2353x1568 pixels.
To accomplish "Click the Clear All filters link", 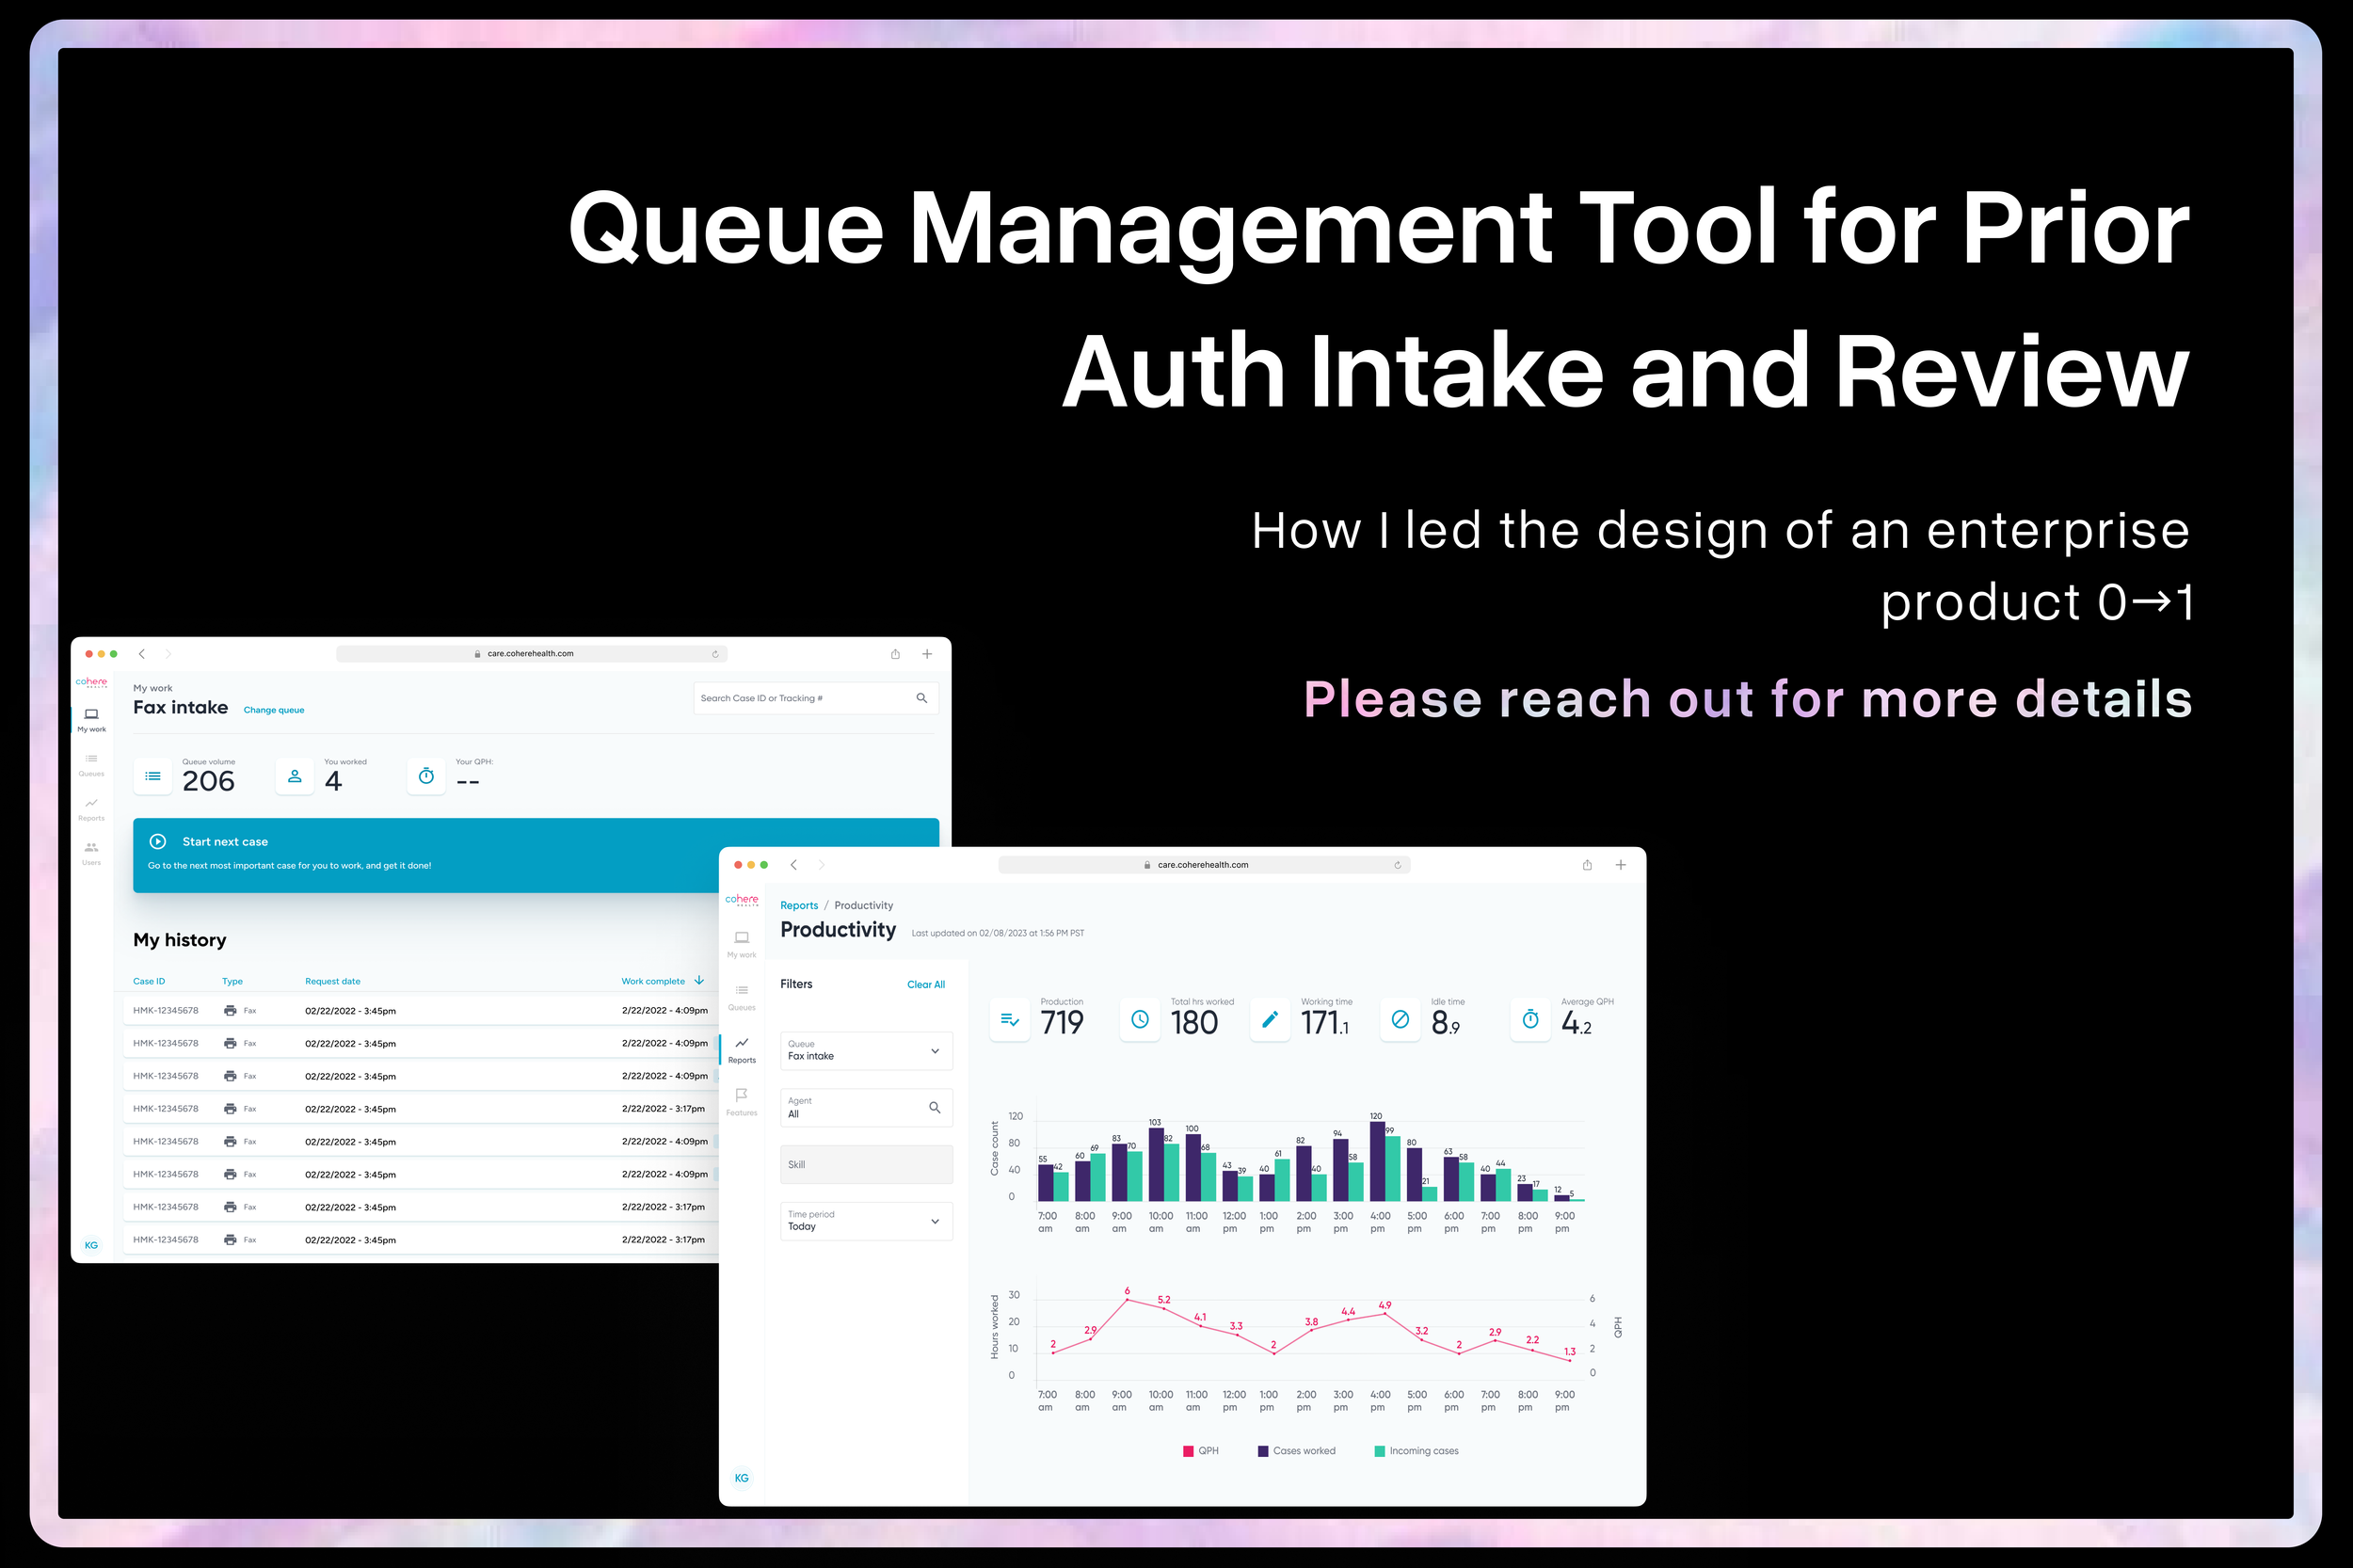I will pos(925,984).
